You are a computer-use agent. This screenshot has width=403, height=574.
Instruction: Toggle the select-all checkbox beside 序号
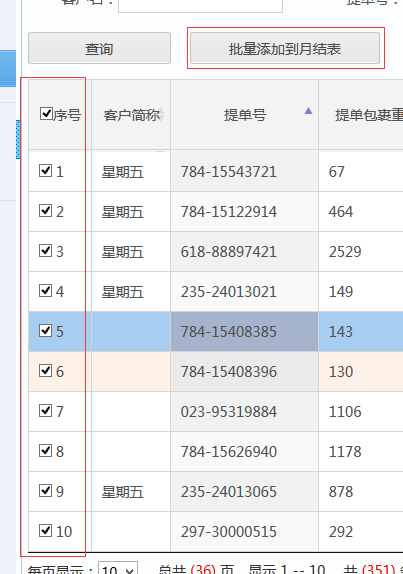pyautogui.click(x=46, y=114)
